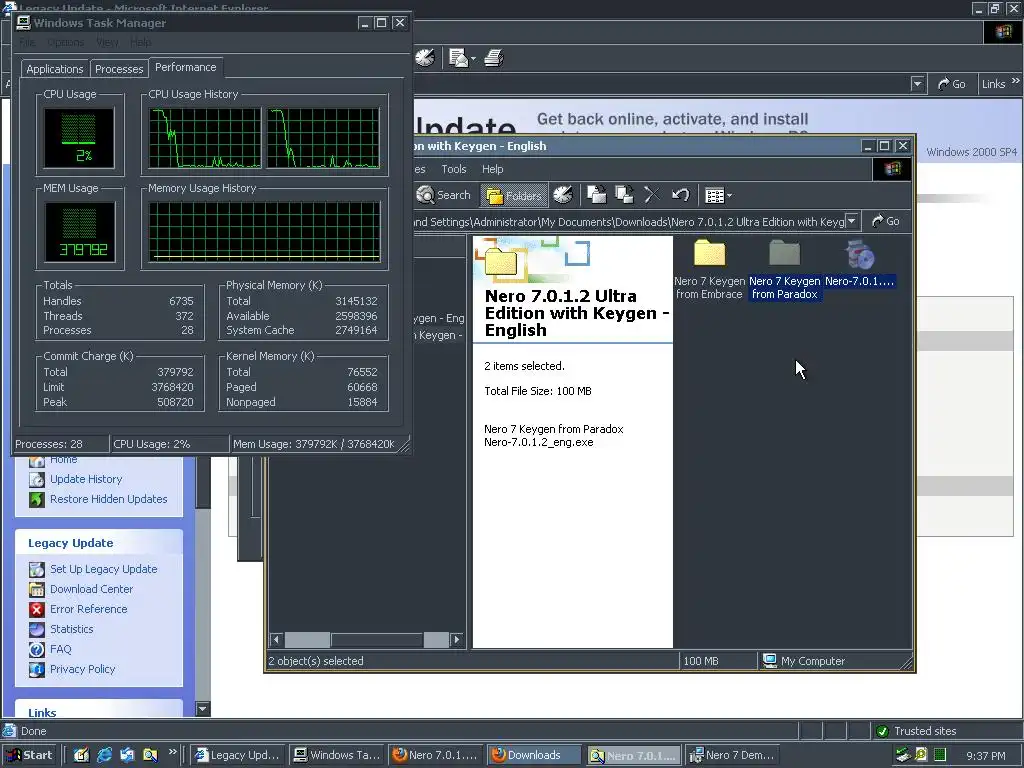Expand the Links toolbar chevron in Internet Explorer
The image size is (1024, 768).
click(1016, 81)
